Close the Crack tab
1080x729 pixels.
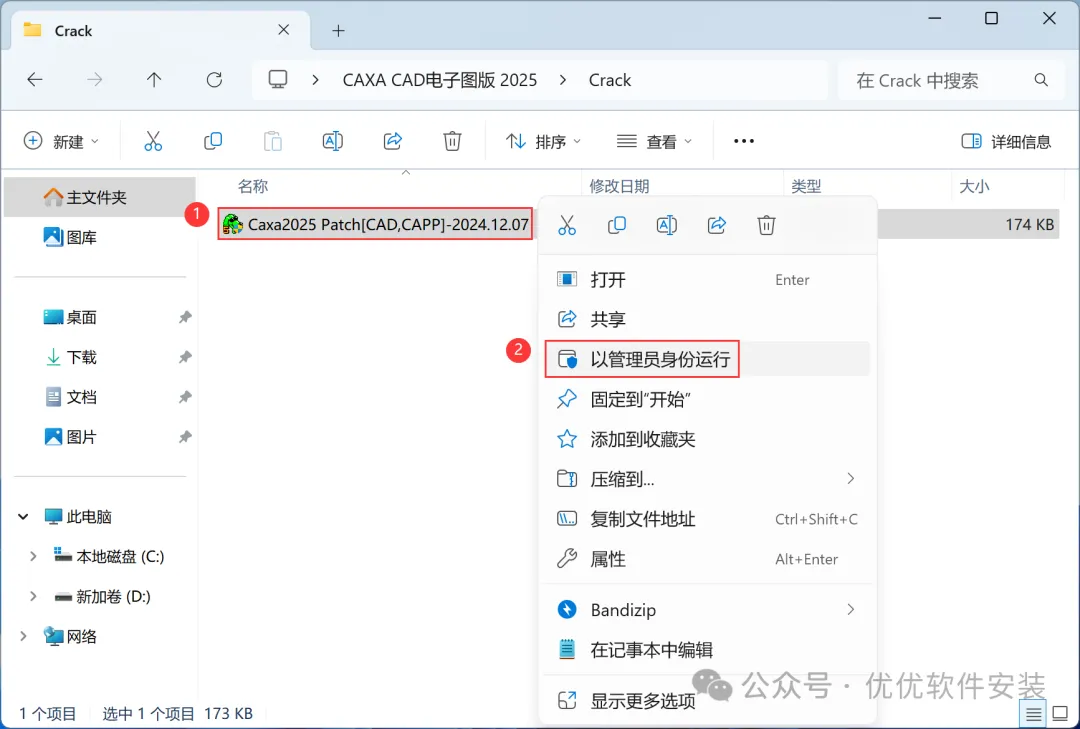coord(284,30)
